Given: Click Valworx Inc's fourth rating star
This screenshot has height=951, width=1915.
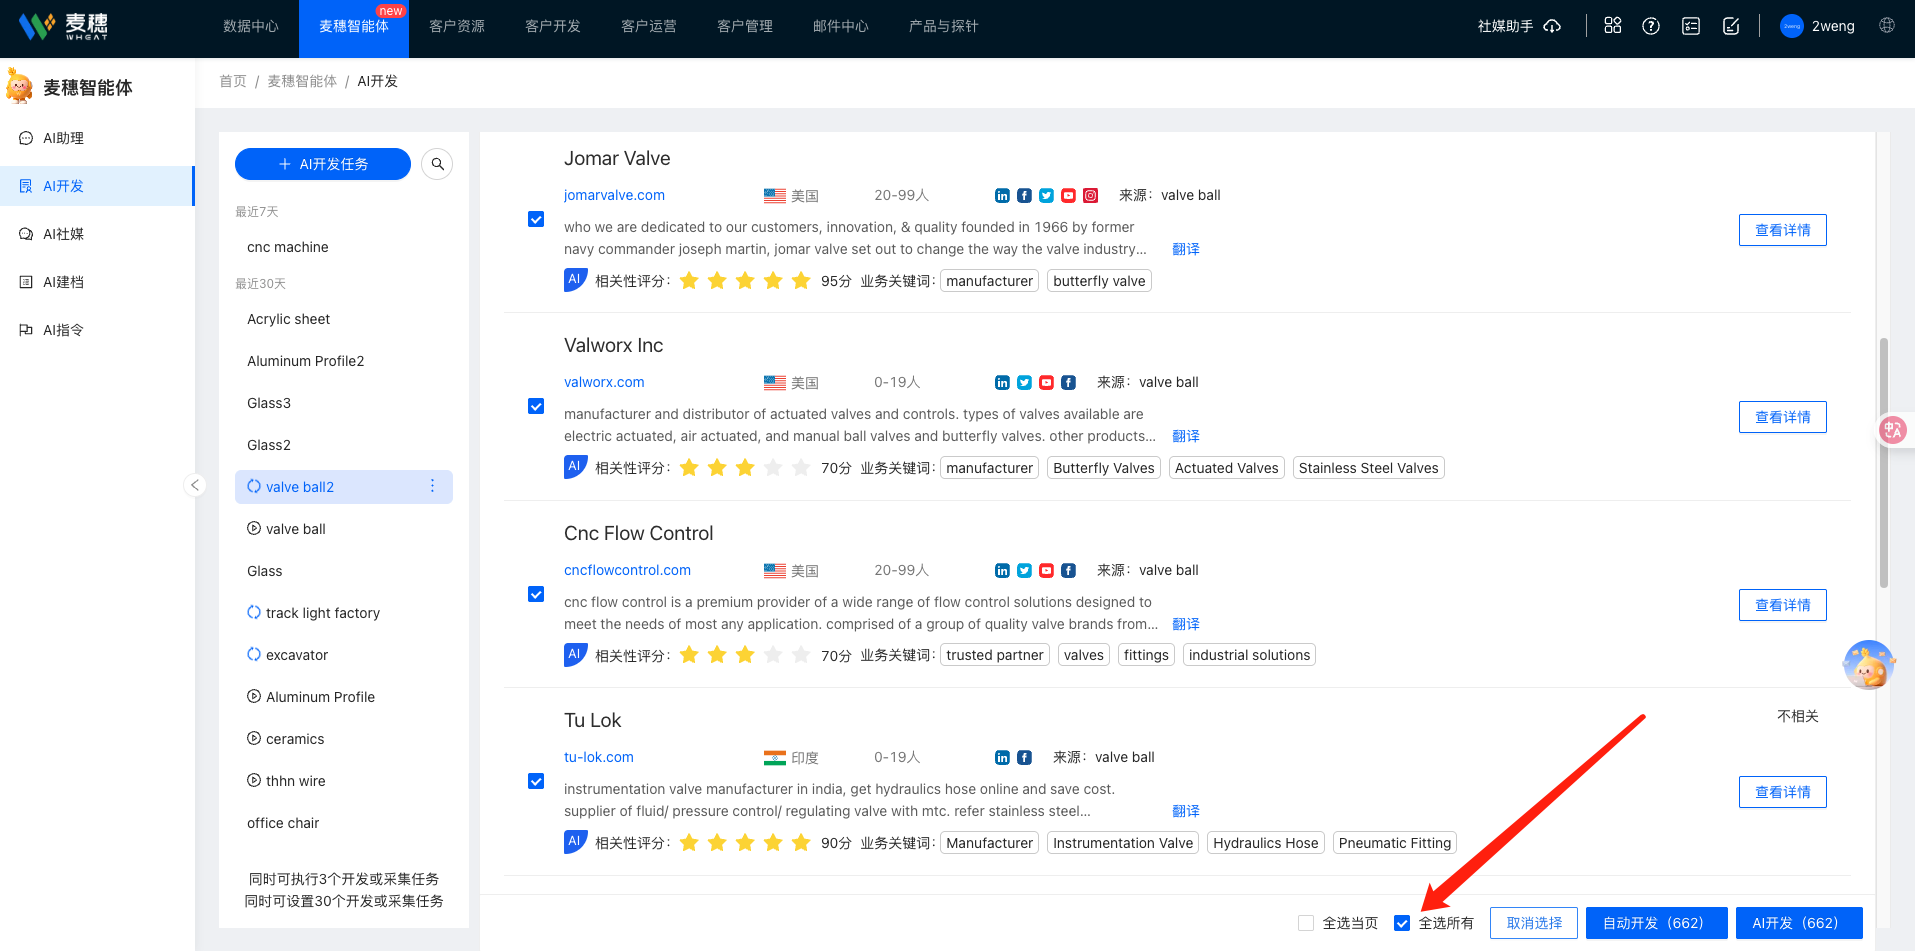Looking at the screenshot, I should tap(773, 468).
